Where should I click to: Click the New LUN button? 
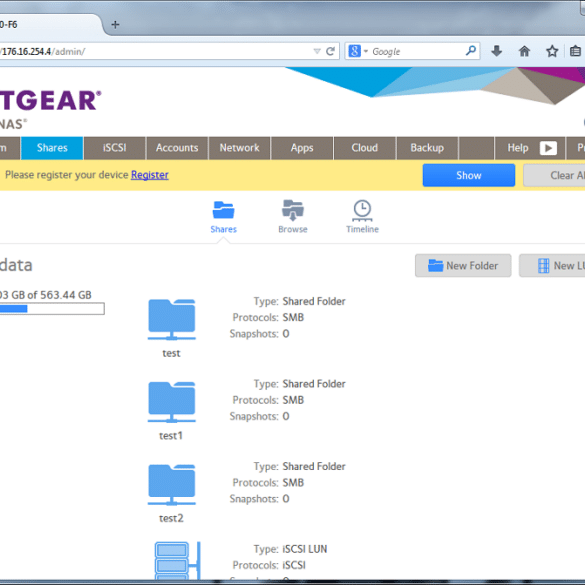tap(552, 266)
